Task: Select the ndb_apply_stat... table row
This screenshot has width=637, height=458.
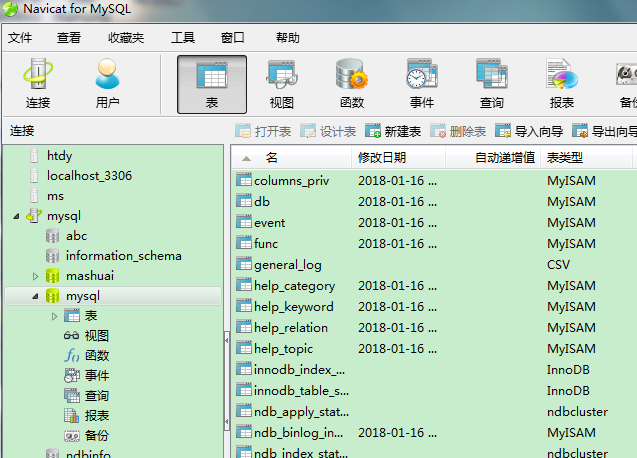Action: [x=433, y=412]
